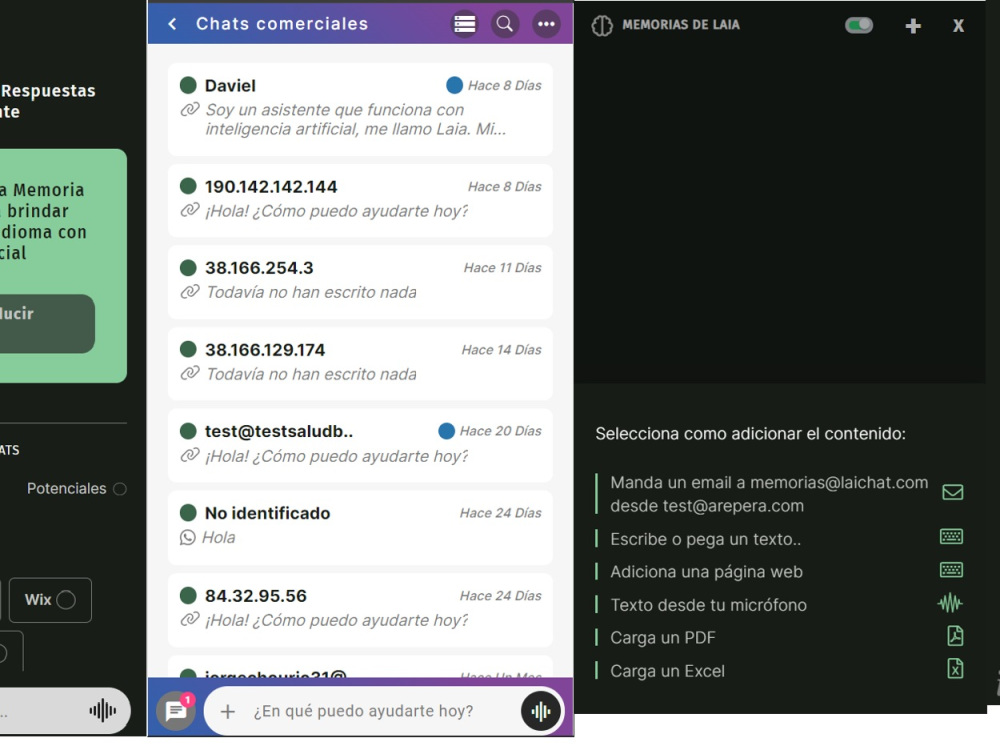Image resolution: width=1000 pixels, height=750 pixels.
Task: Click the link icon in 190.142.142.144 chat
Action: [189, 210]
